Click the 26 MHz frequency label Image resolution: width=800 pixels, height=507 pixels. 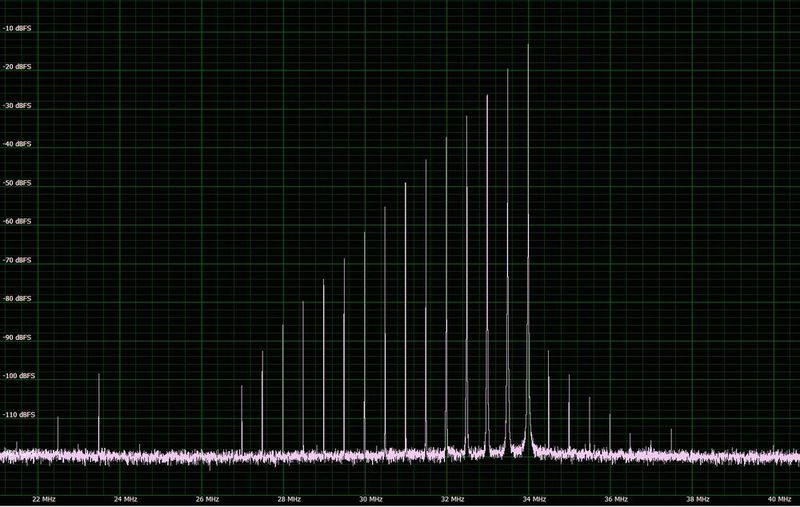click(x=207, y=499)
